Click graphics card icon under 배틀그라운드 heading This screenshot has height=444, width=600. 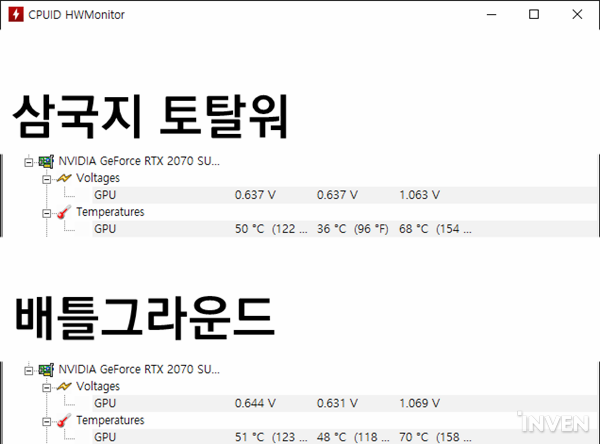click(46, 370)
